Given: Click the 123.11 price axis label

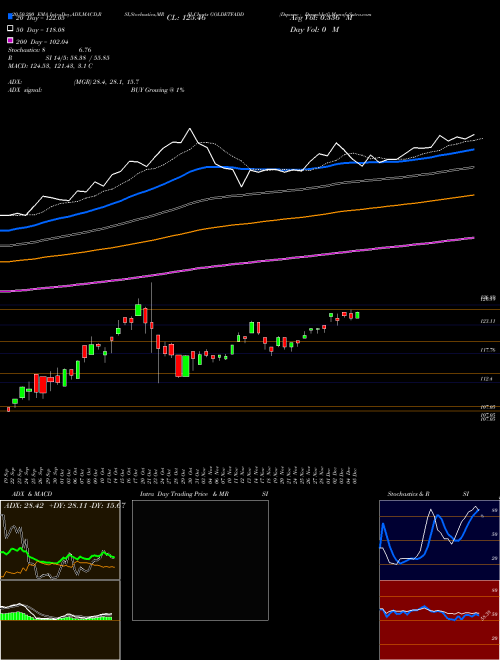Looking at the screenshot, I should [487, 321].
